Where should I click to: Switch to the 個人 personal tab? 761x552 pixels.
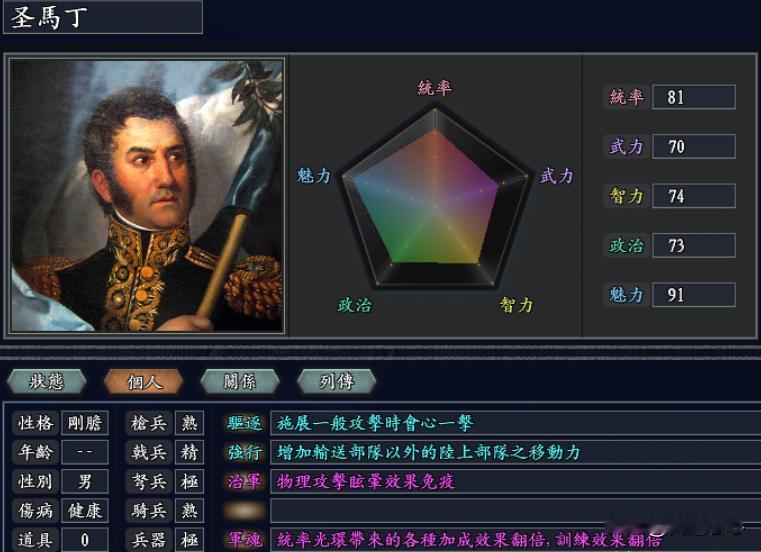144,381
